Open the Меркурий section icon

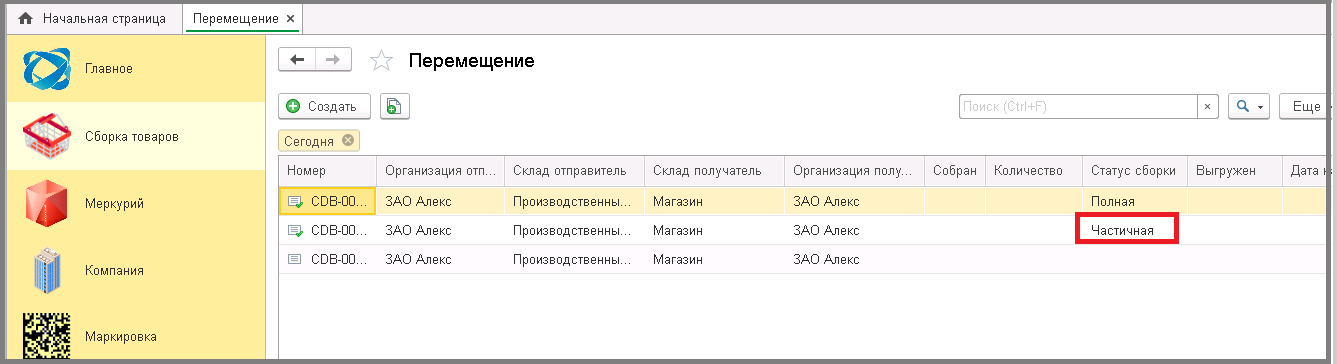coord(47,203)
